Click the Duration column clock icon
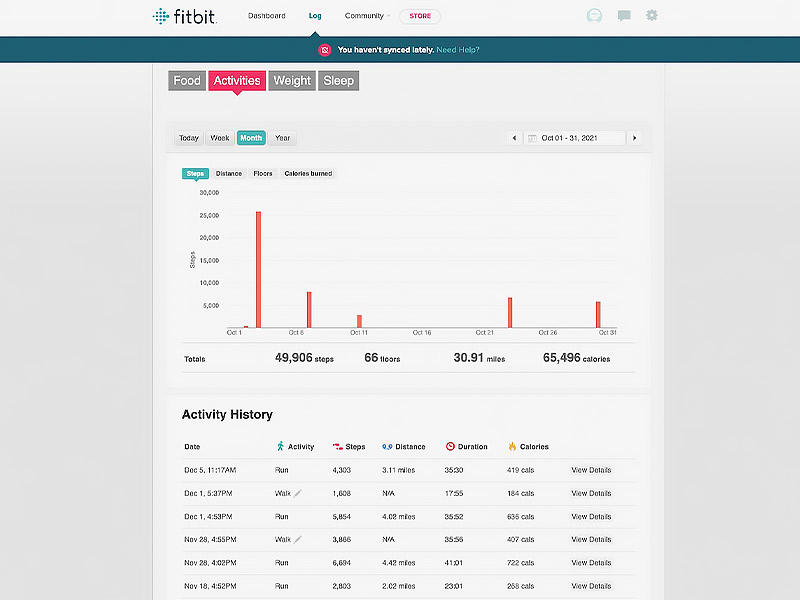The image size is (800, 600). click(x=450, y=446)
